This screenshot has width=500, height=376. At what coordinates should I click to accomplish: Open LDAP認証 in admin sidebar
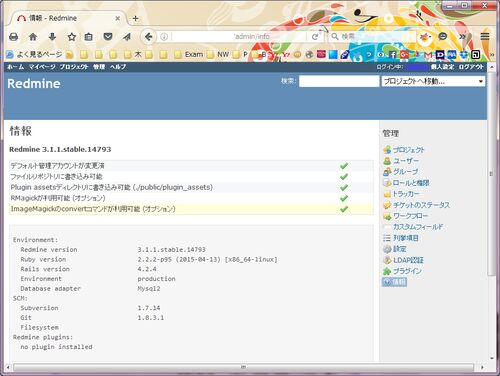(408, 260)
